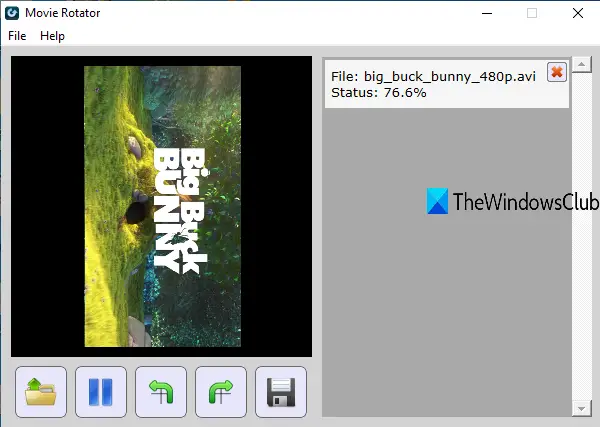
Task: Minimize the Movie Rotator window
Action: coord(487,13)
